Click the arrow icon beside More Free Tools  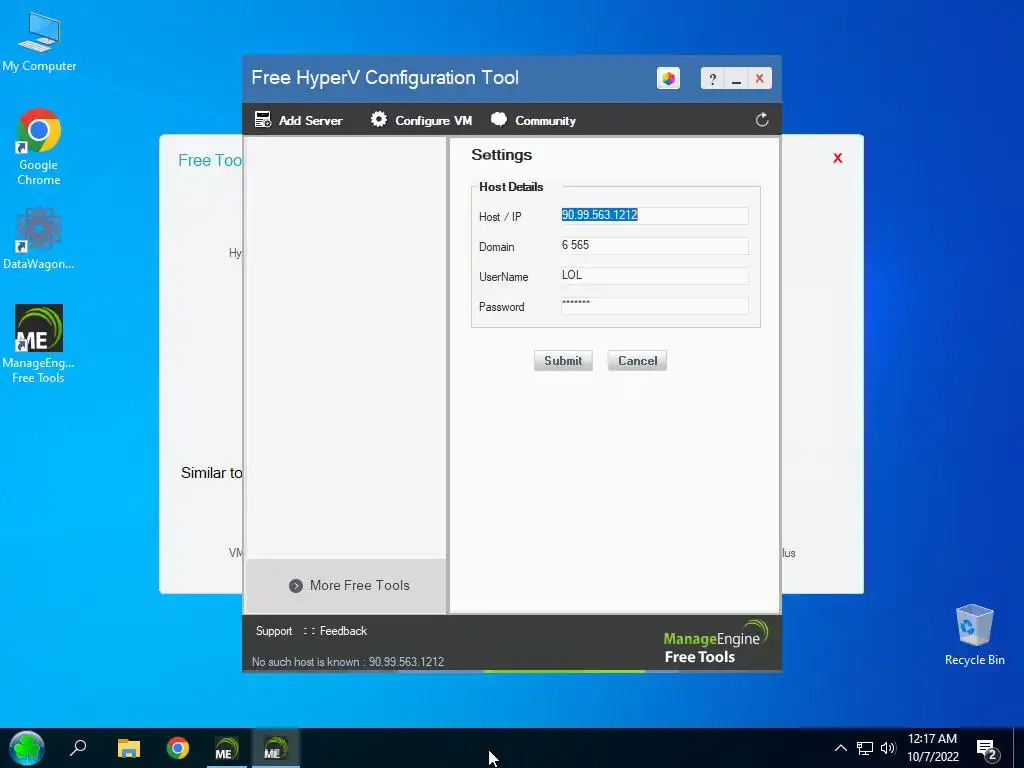296,586
